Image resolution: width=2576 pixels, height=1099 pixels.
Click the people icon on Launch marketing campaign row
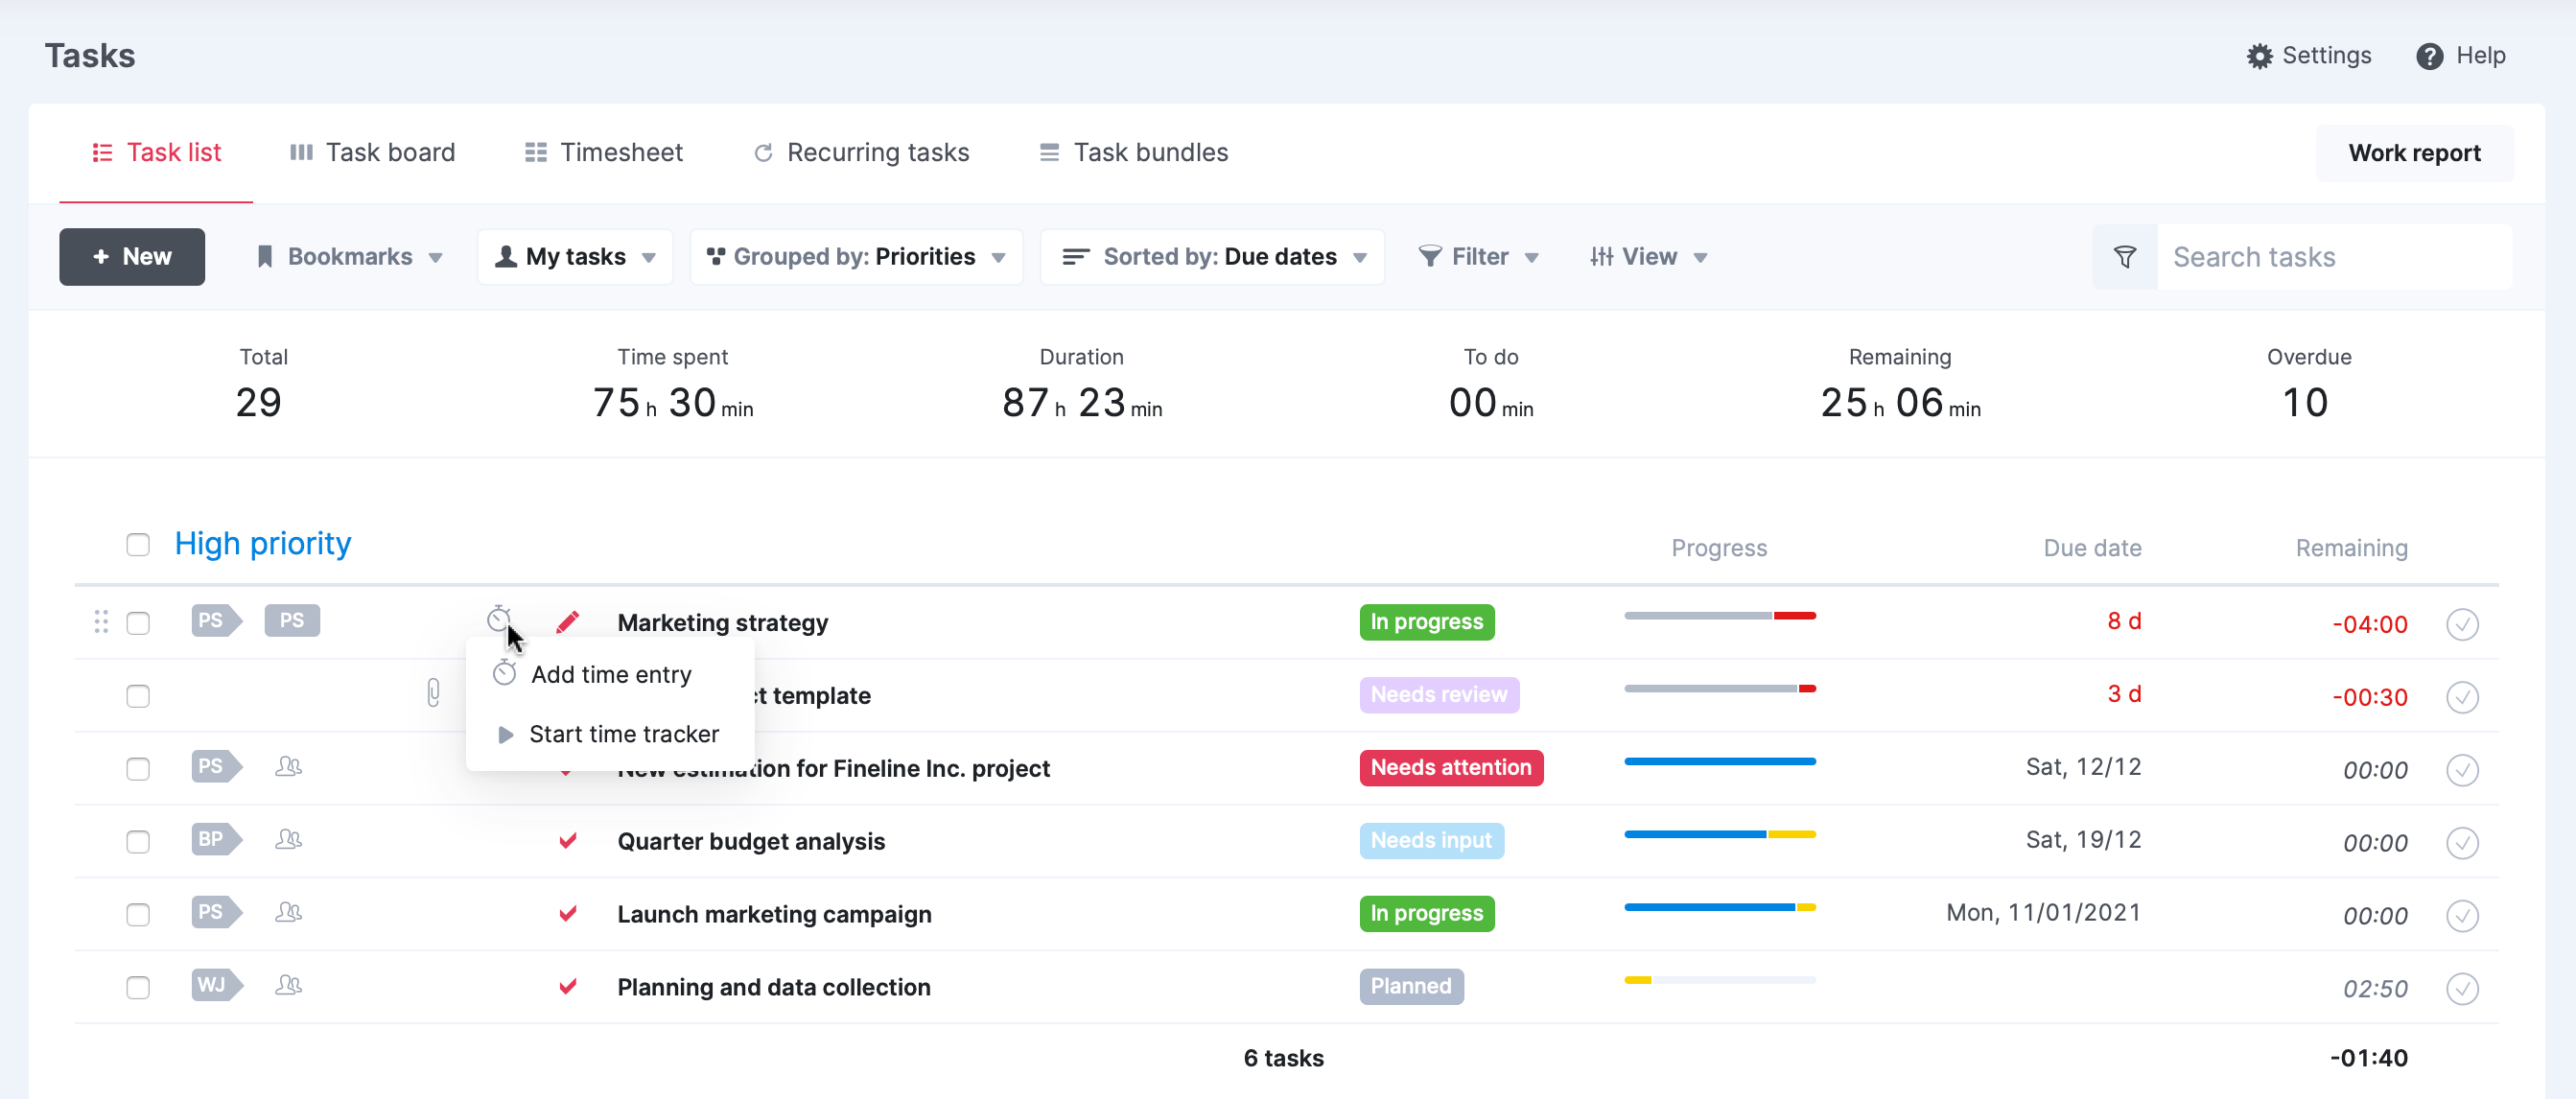[x=288, y=913]
